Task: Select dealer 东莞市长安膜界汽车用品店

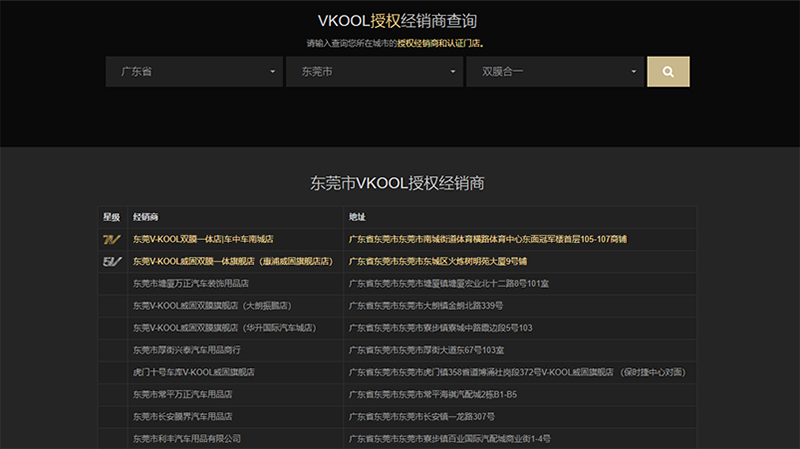Action: coord(183,416)
